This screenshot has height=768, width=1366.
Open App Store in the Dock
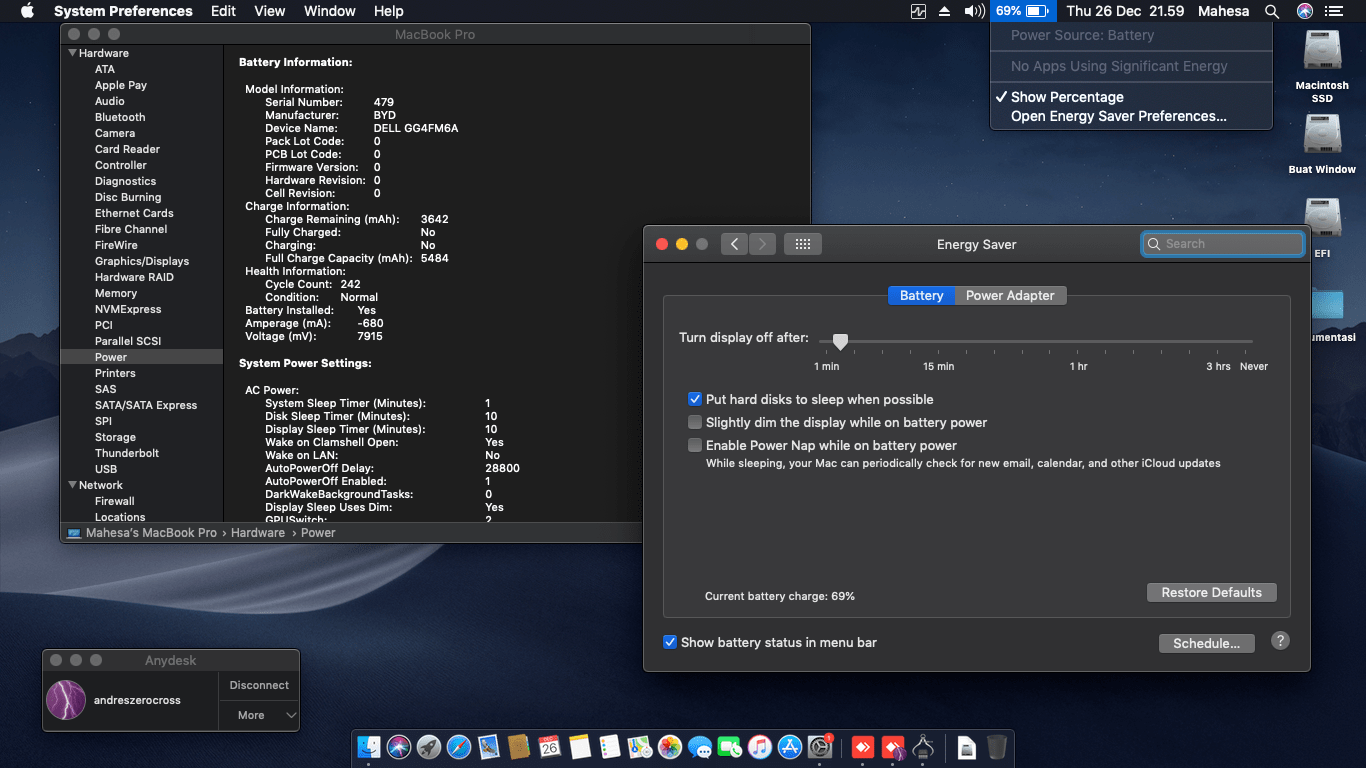click(790, 747)
